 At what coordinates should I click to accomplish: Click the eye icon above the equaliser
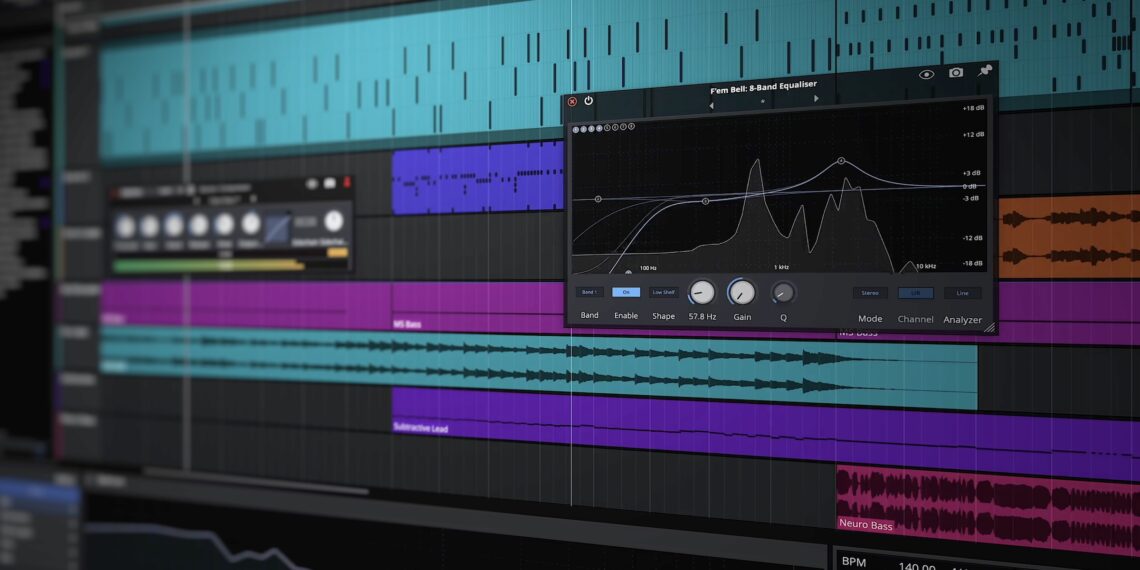pyautogui.click(x=926, y=74)
